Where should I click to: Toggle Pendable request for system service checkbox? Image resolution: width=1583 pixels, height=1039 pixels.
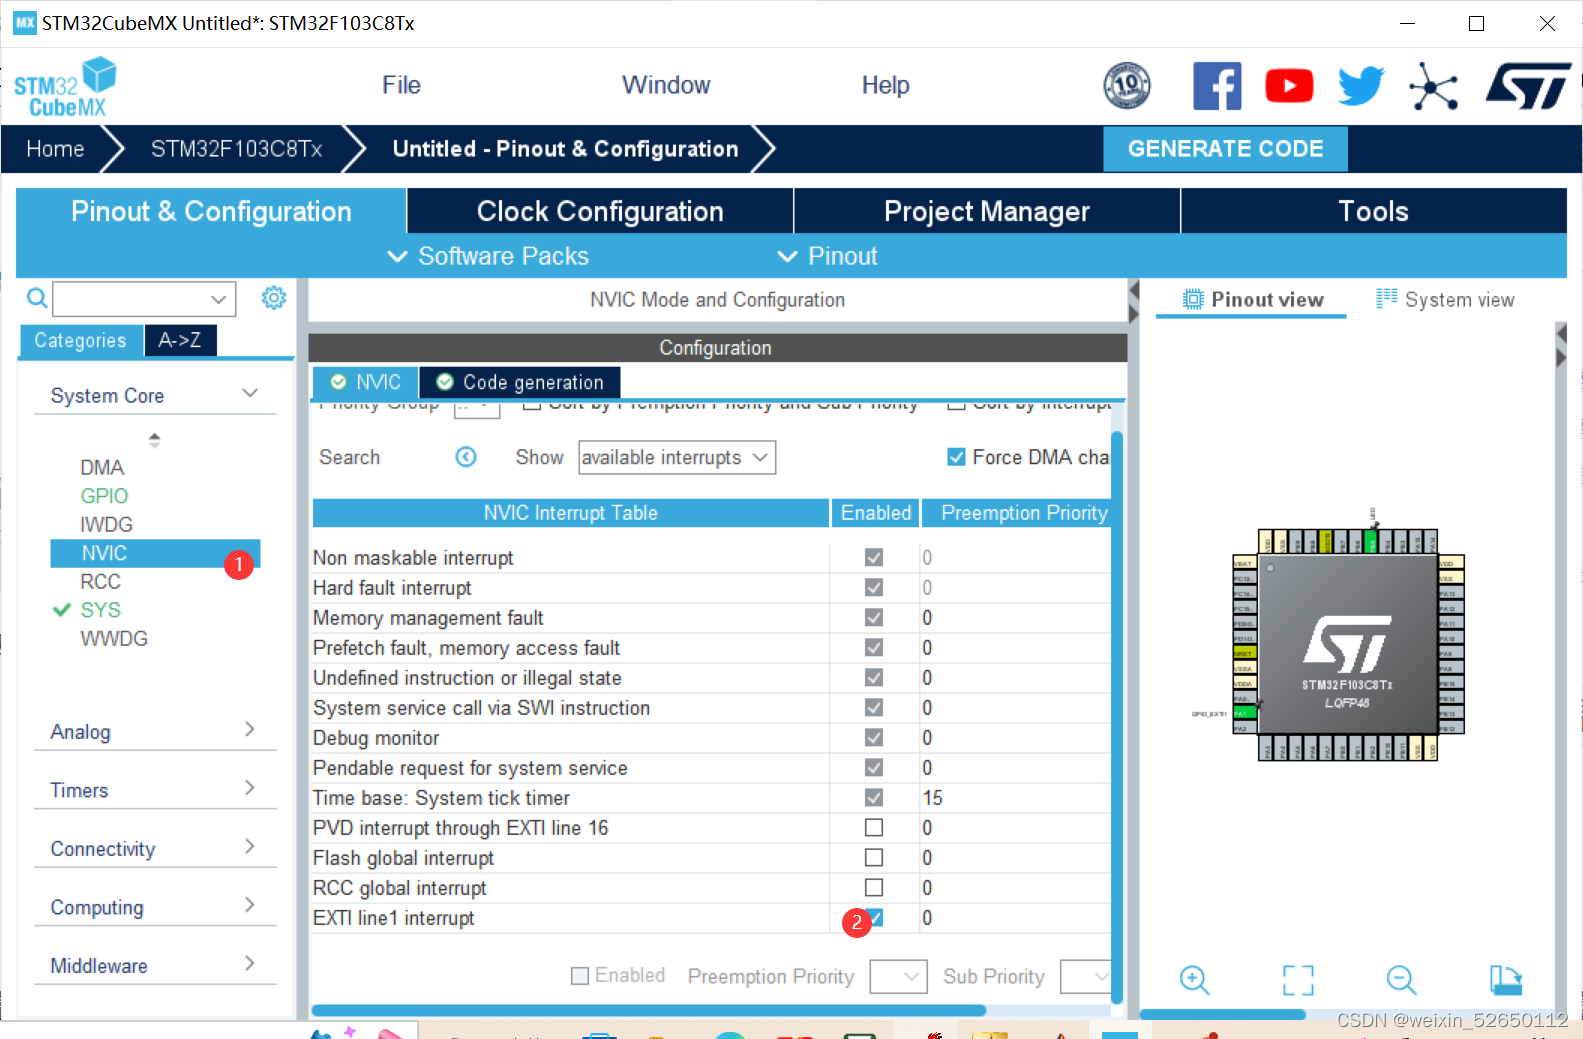click(874, 768)
